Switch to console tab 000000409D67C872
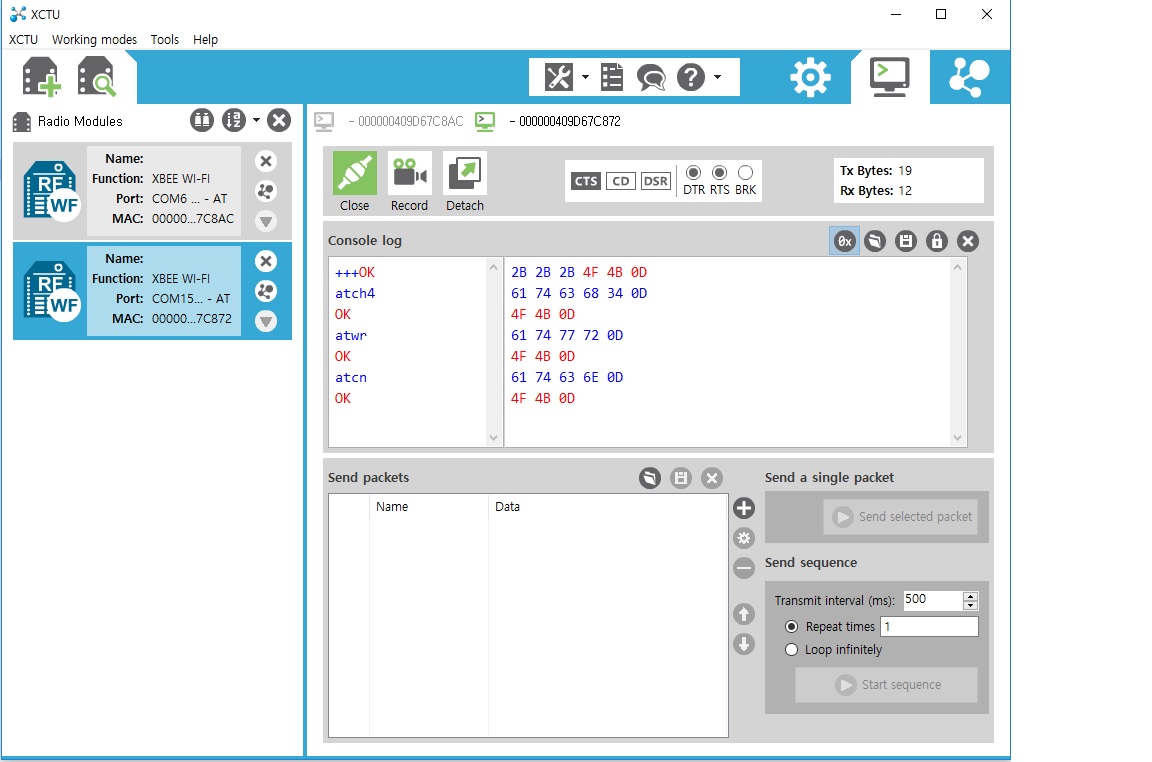Image resolution: width=1152 pixels, height=762 pixels. (548, 121)
